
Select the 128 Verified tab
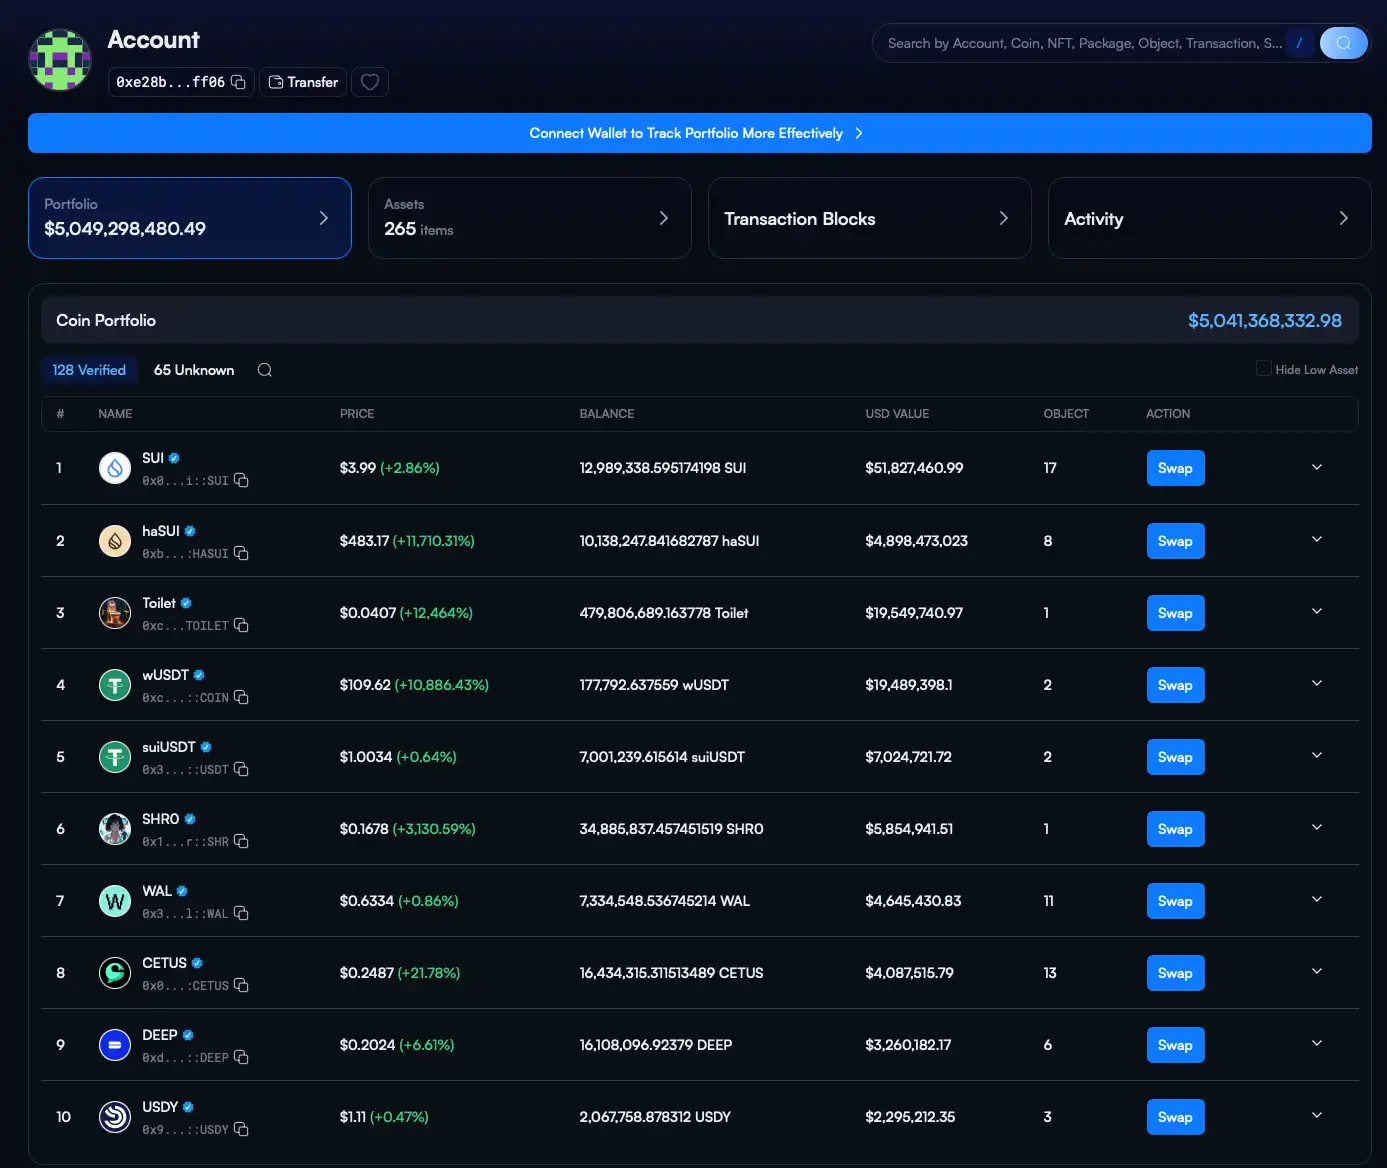89,370
